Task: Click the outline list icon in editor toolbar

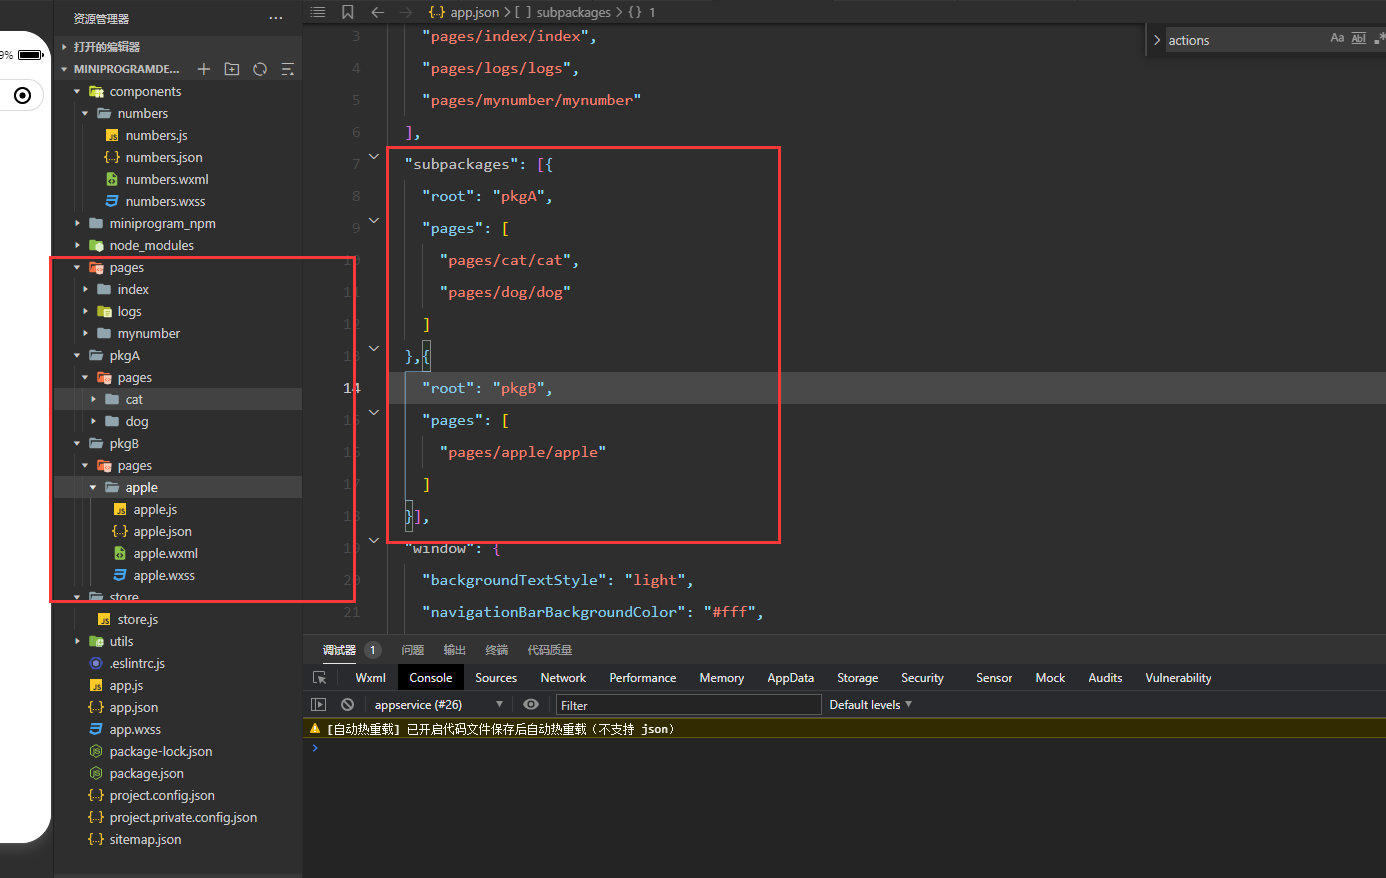Action: 318,12
